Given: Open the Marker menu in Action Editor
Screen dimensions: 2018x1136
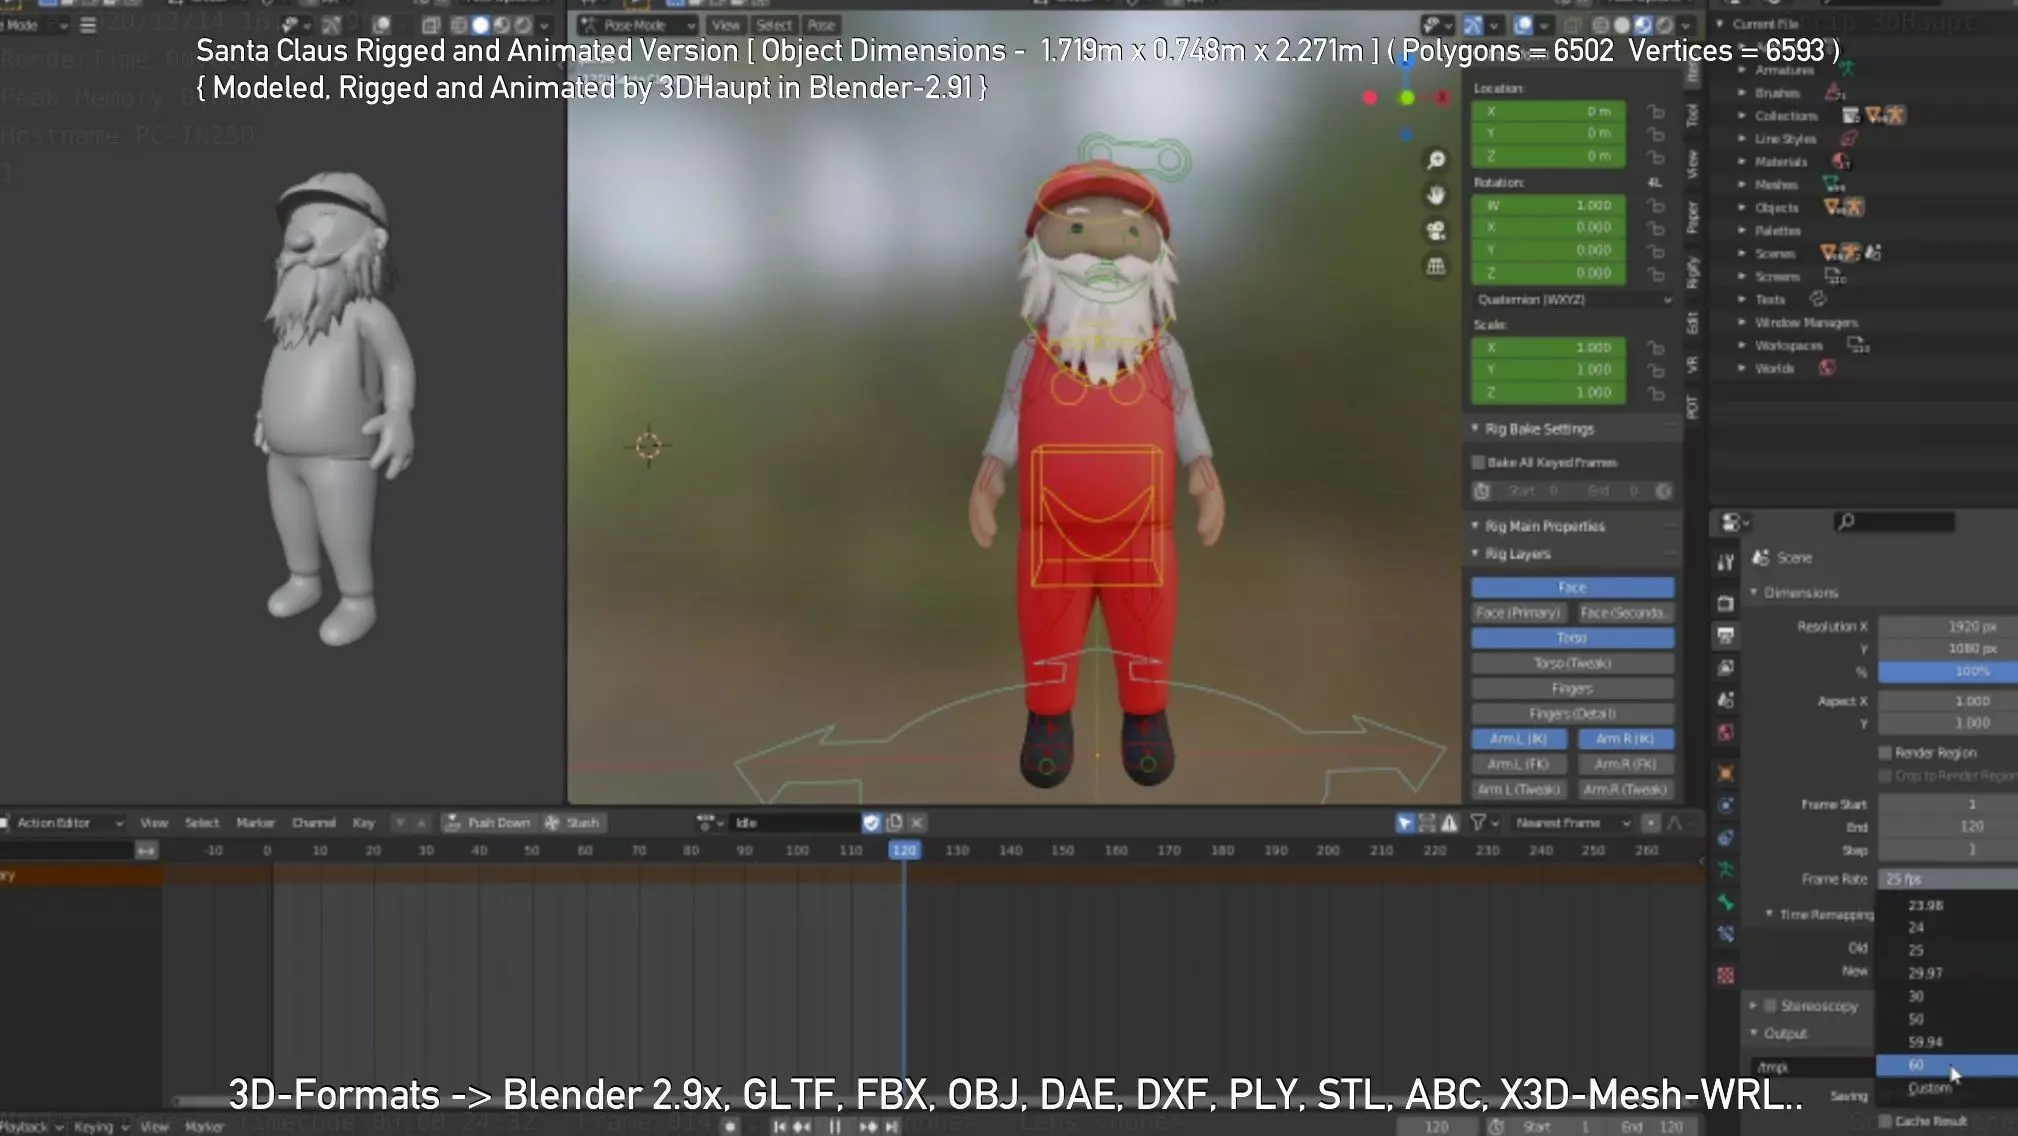Looking at the screenshot, I should pos(255,822).
